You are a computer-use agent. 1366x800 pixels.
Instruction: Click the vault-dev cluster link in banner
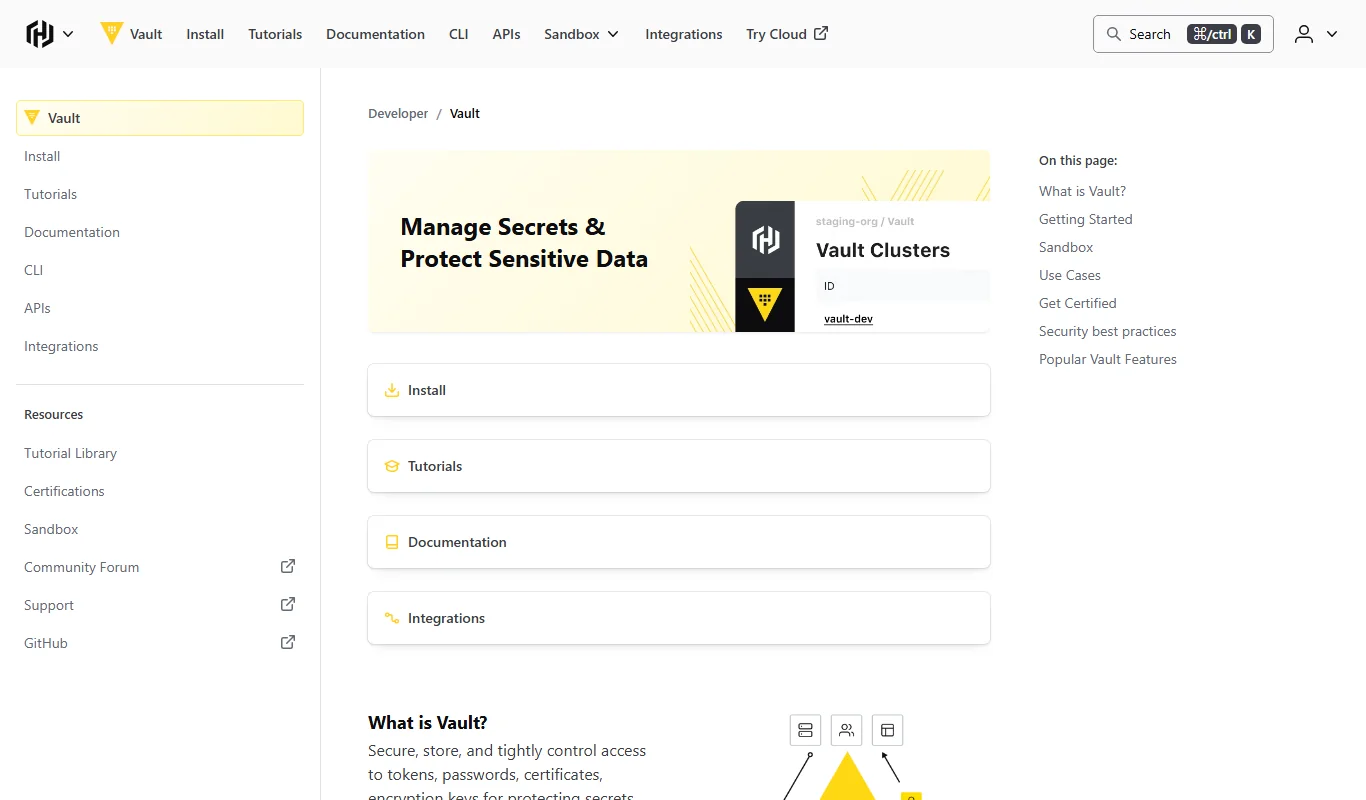[848, 319]
